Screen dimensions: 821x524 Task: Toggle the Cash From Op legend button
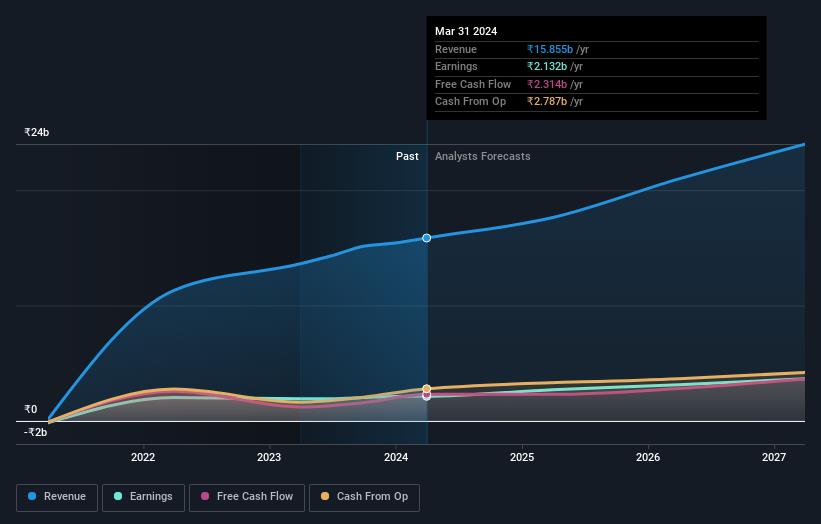click(364, 497)
